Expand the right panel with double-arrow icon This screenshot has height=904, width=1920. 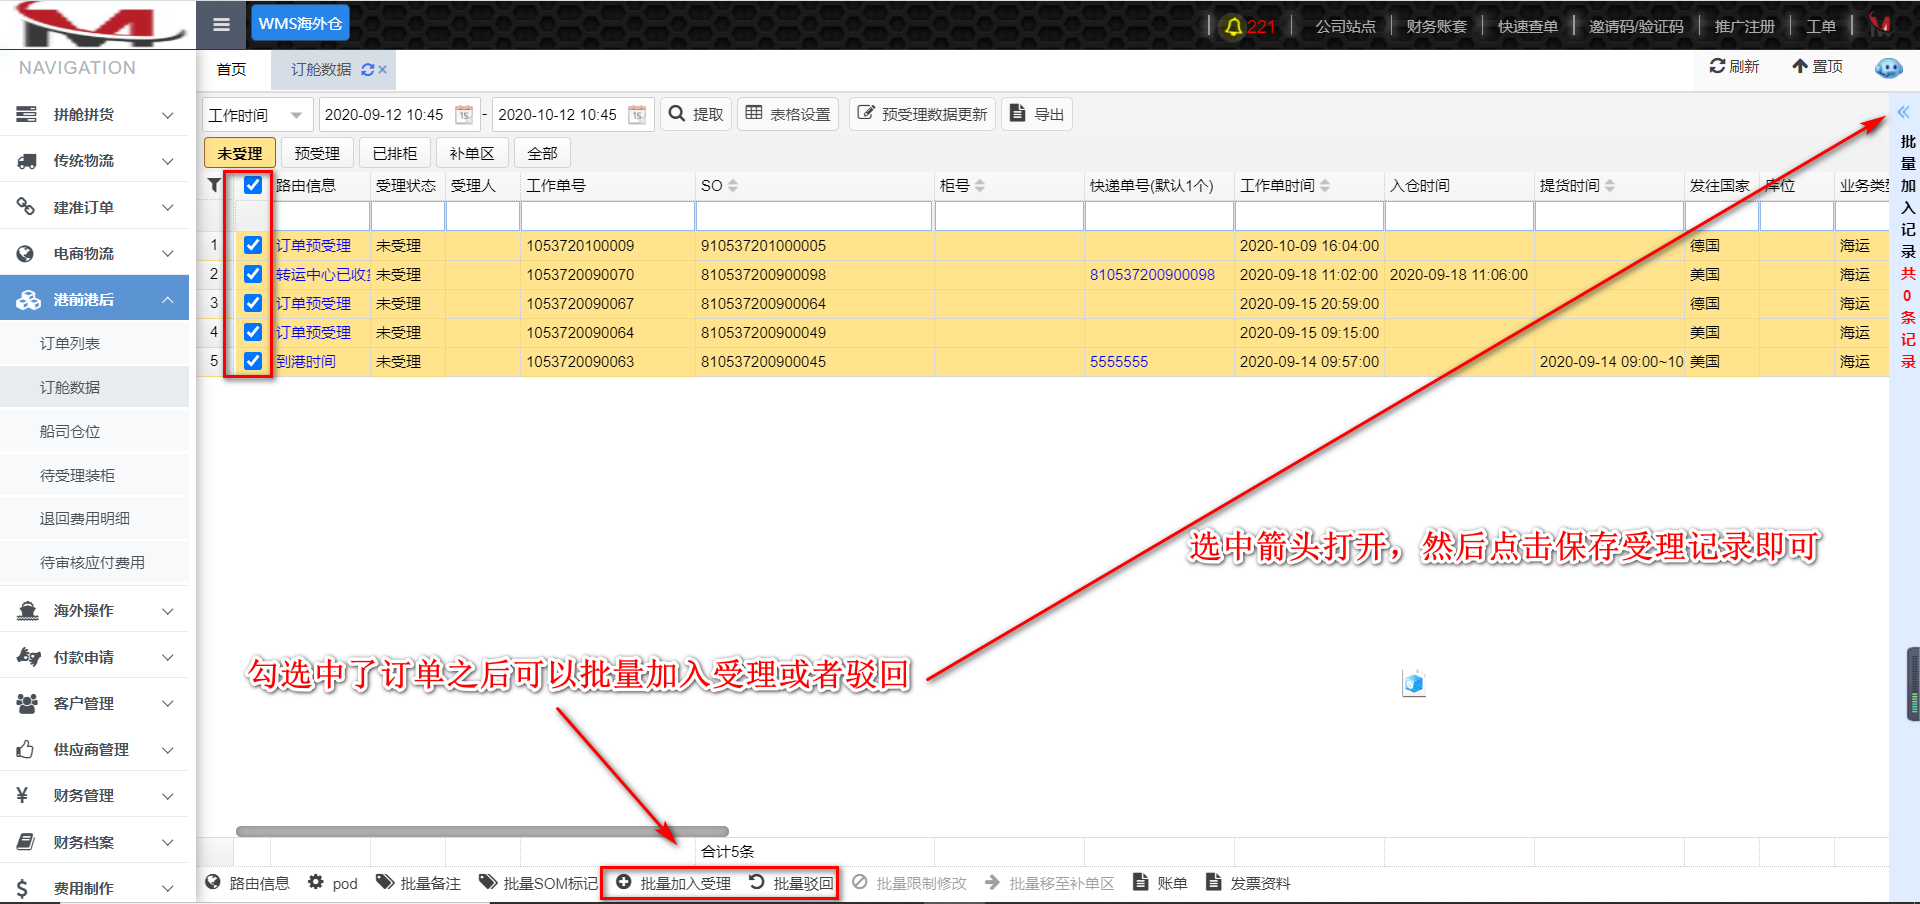[1903, 112]
